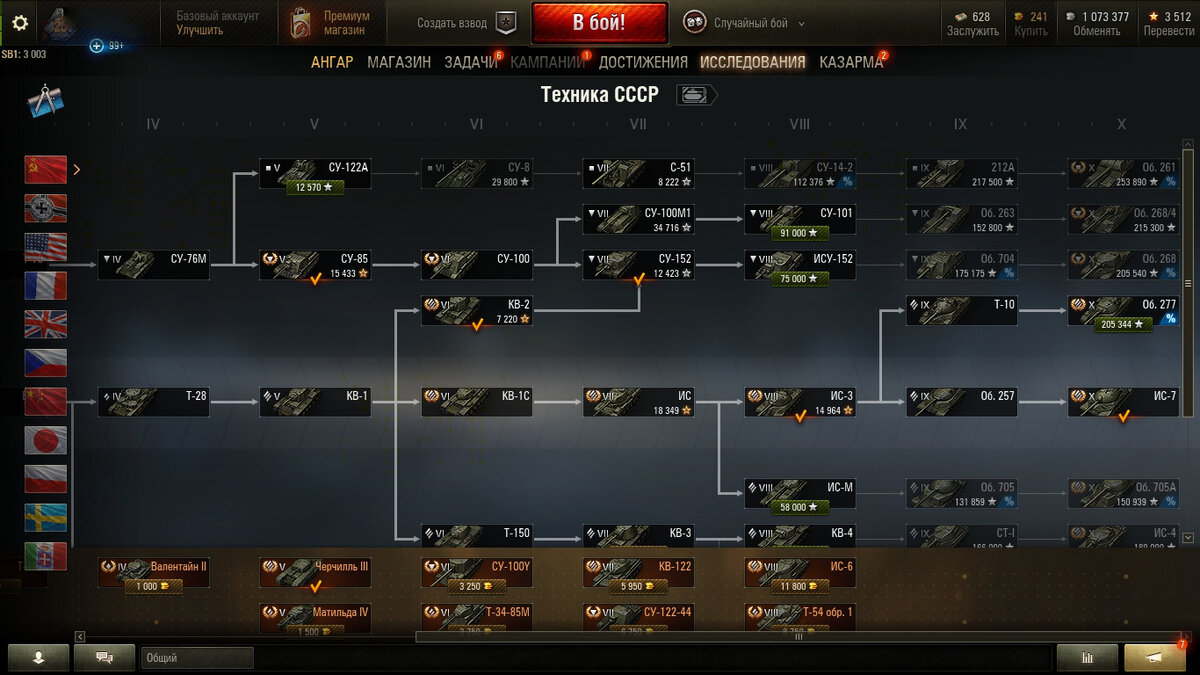This screenshot has height=675, width=1200.
Task: Open the blueprints compass icon
Action: [46, 101]
